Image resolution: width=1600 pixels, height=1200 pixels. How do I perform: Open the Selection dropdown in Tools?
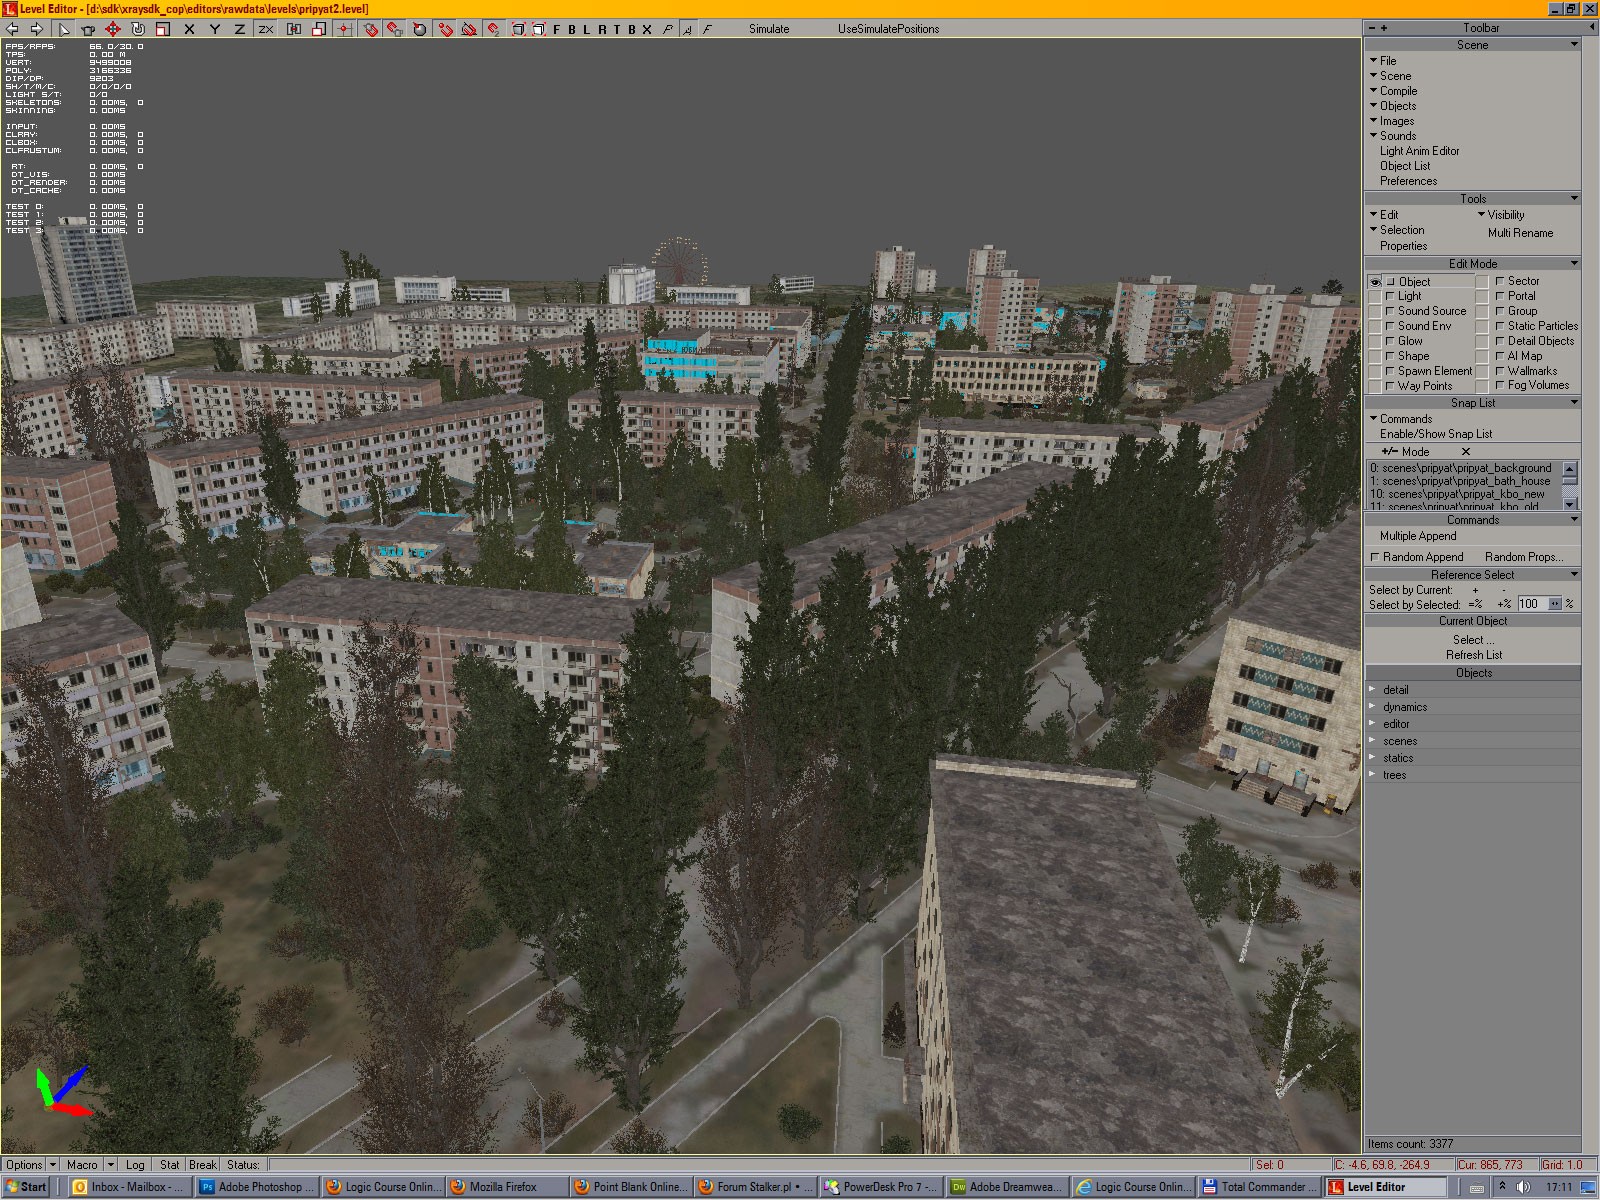pos(1397,230)
